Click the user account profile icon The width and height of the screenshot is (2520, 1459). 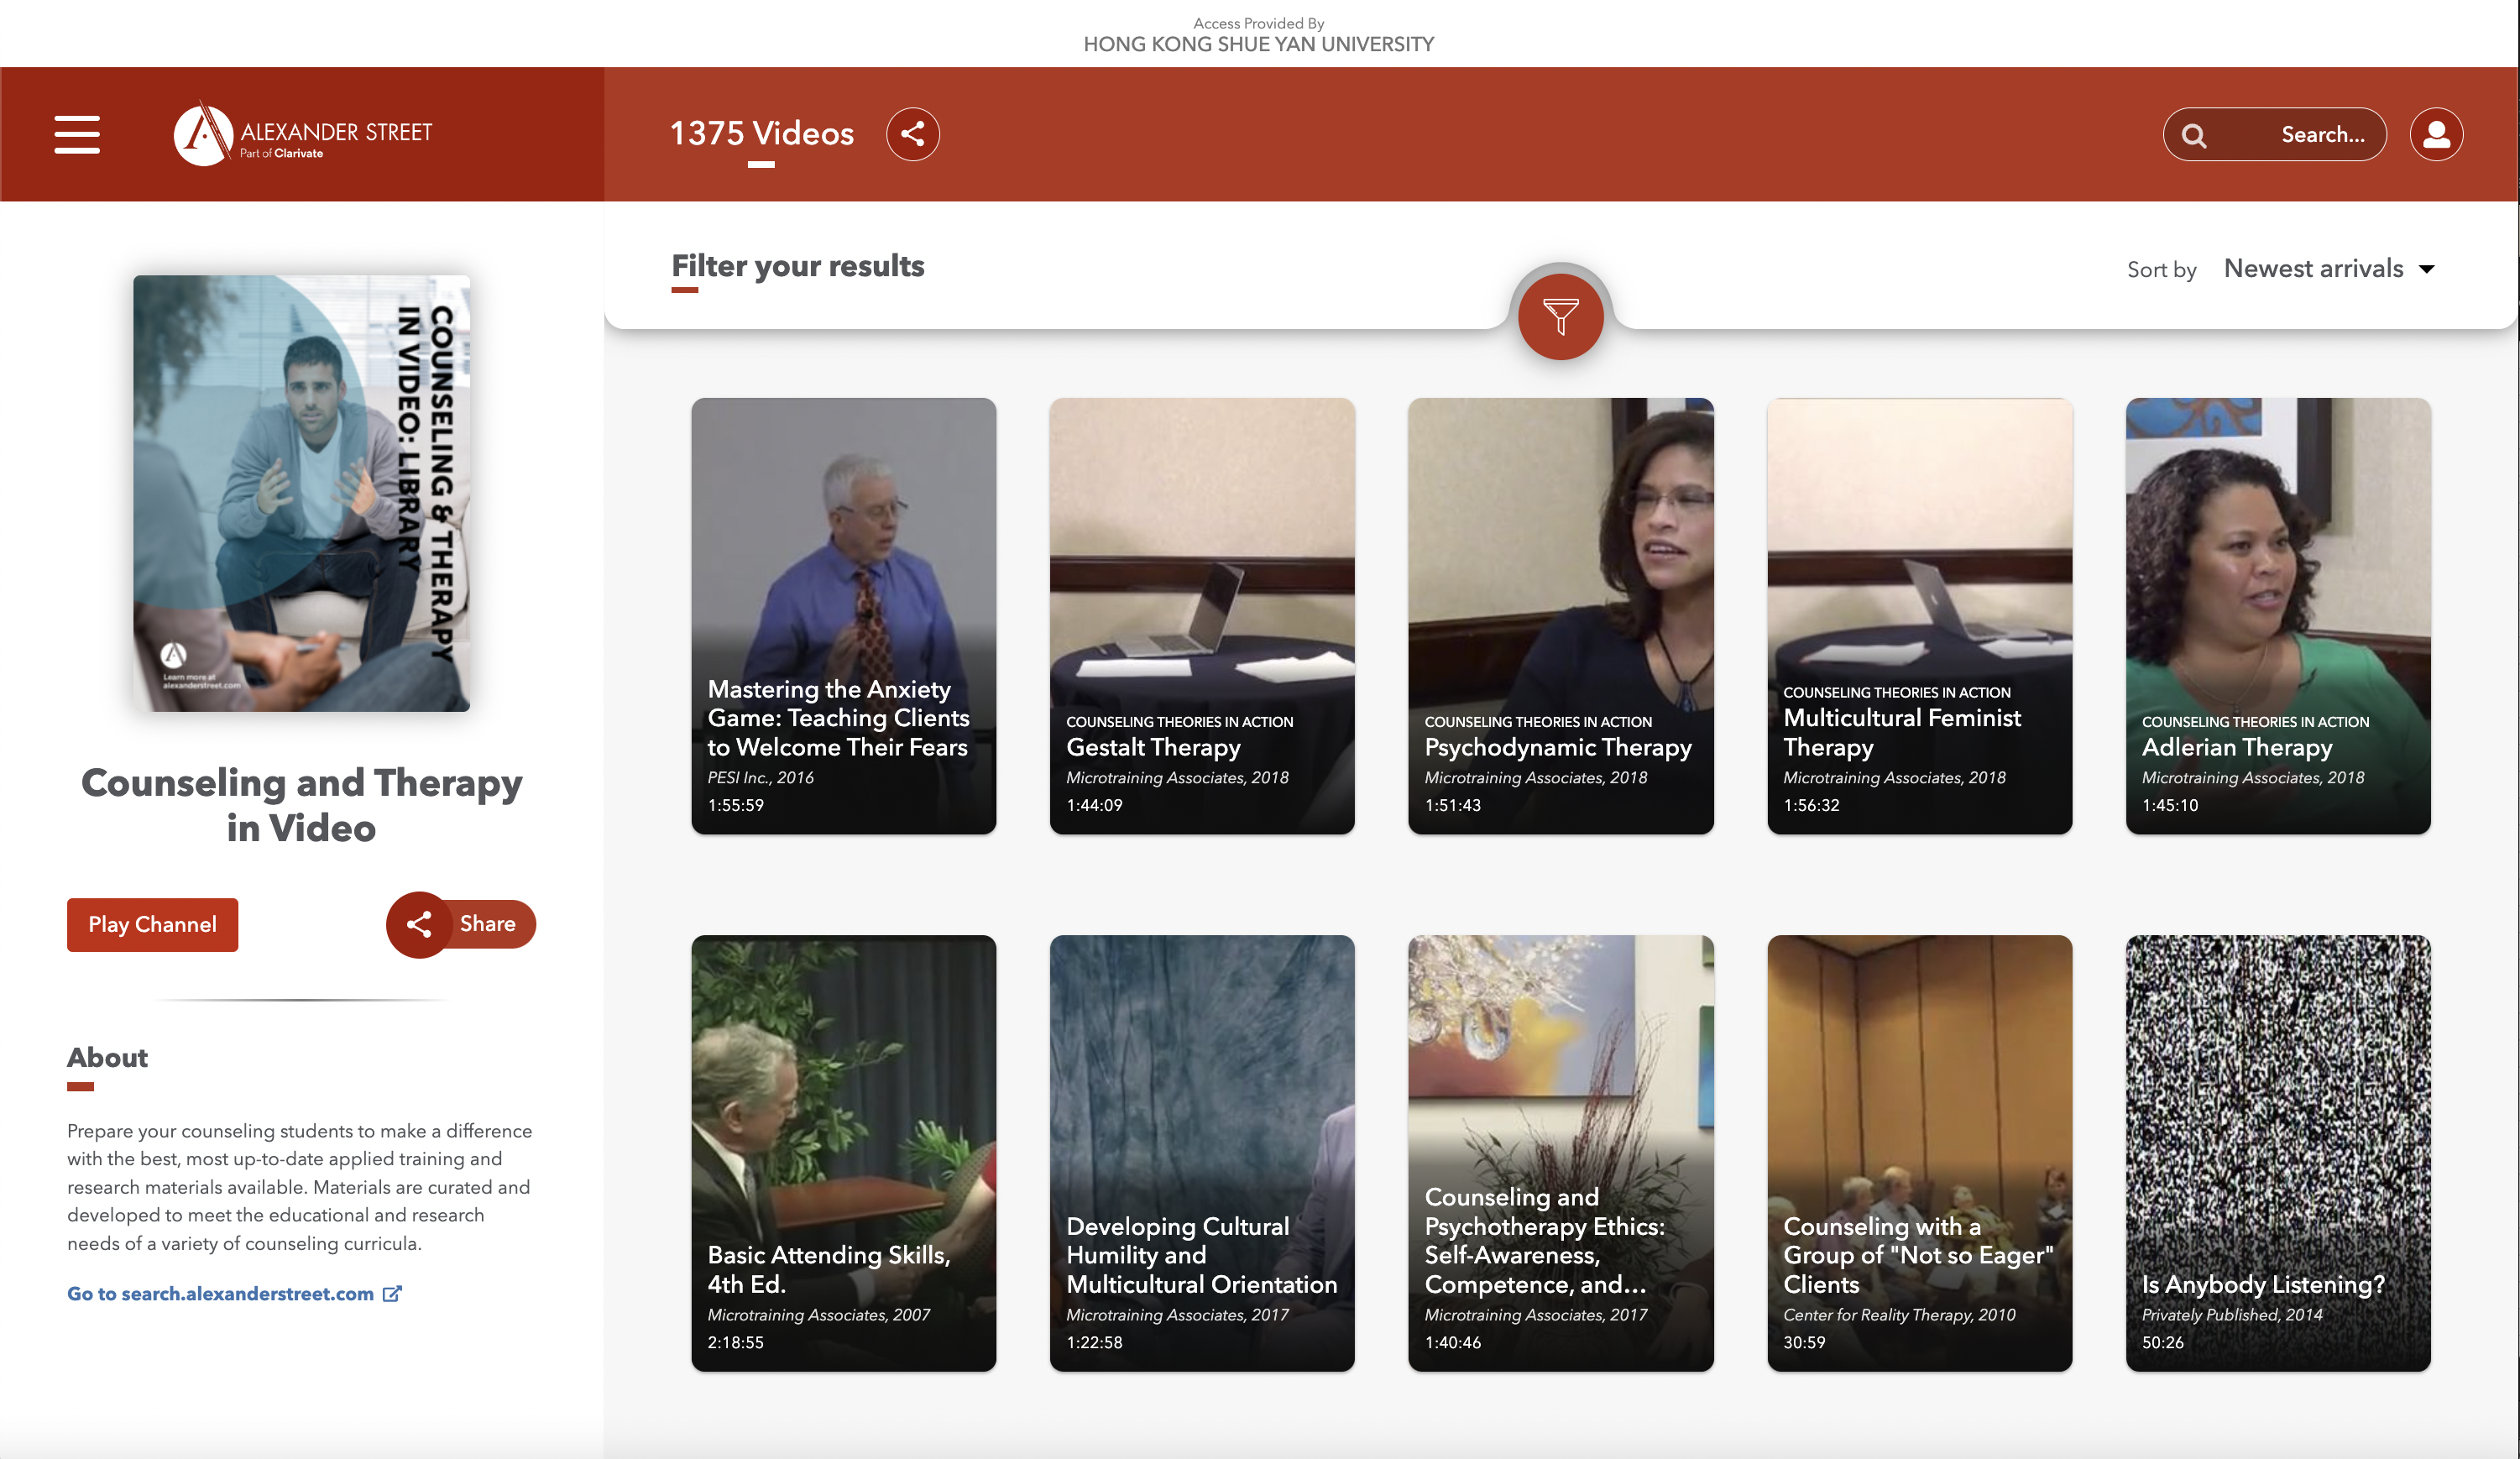click(x=2436, y=134)
